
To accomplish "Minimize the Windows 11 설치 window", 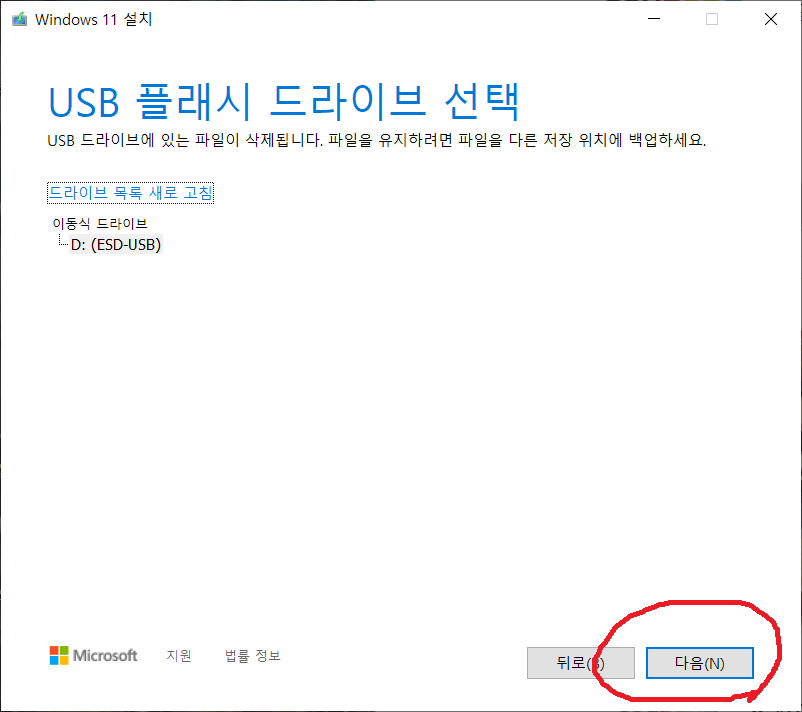I will [x=654, y=19].
